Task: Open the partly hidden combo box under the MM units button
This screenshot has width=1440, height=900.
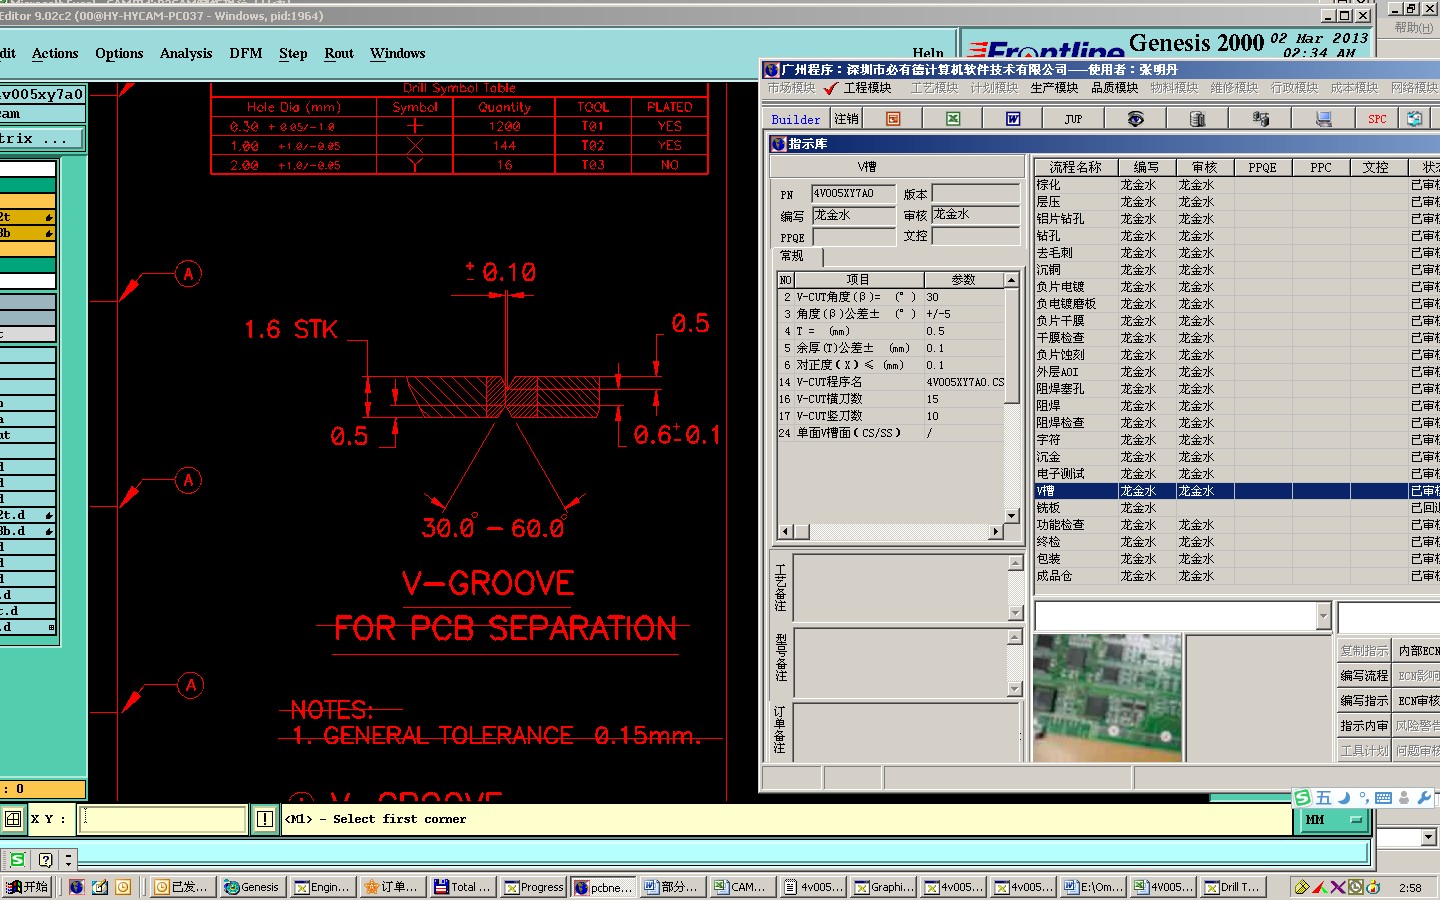Action: coord(1428,837)
